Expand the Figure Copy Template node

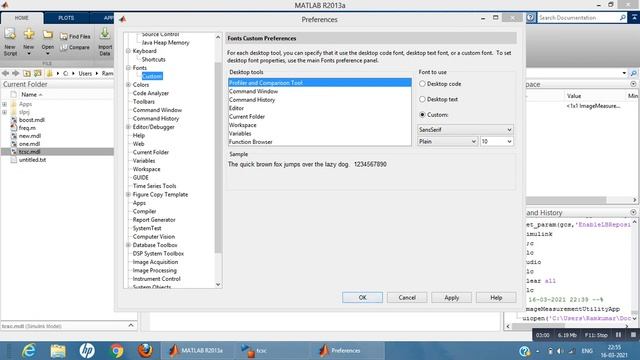point(128,194)
